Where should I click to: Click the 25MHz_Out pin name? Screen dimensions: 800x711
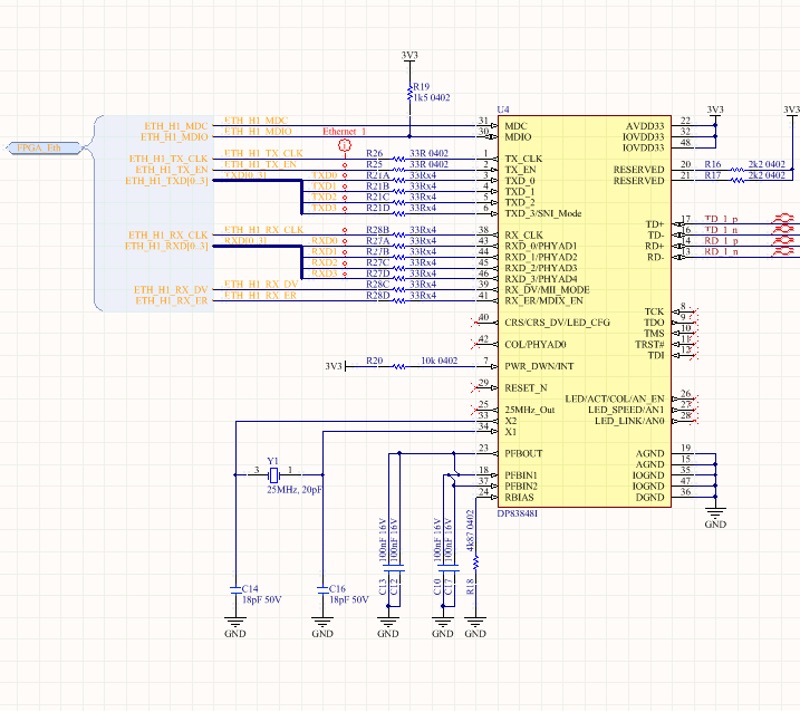click(530, 410)
